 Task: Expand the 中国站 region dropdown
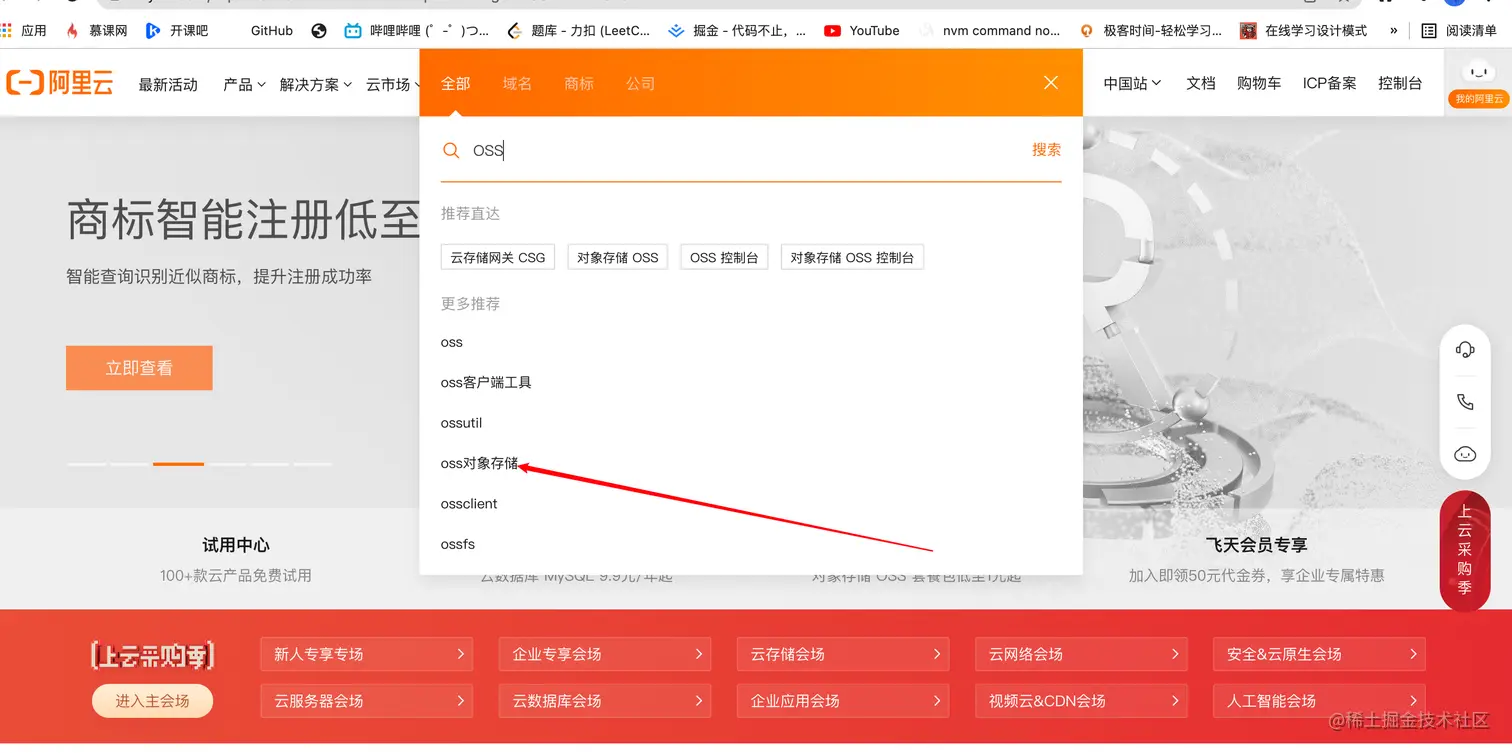[x=1132, y=83]
